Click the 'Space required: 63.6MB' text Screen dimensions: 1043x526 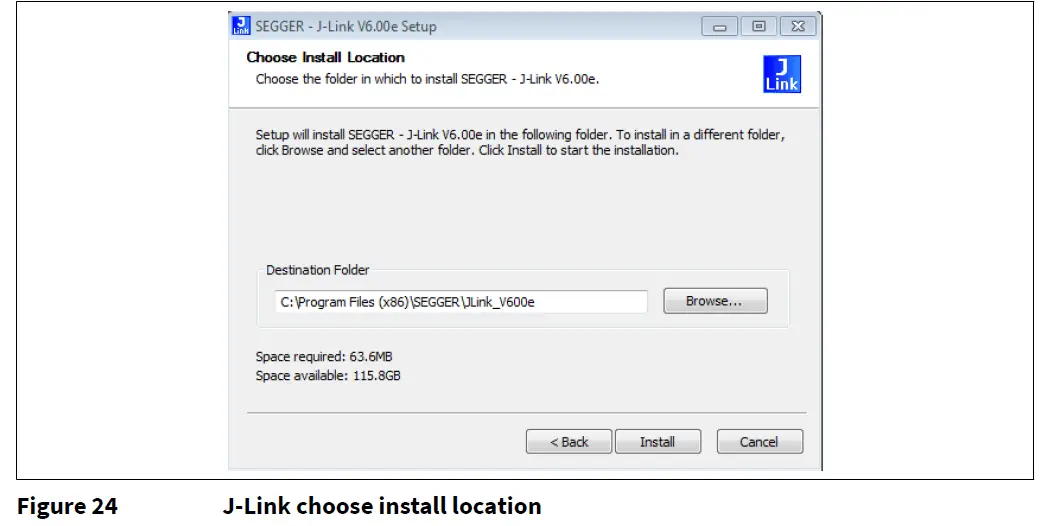tap(324, 356)
